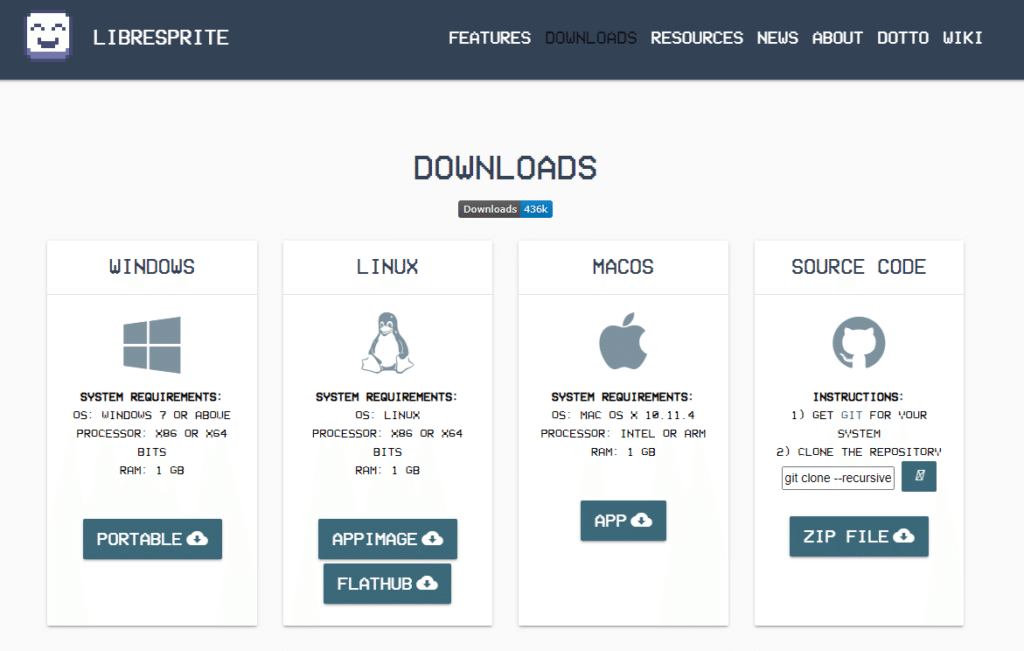Click the Linux Tux penguin icon
Screen dimensions: 1024x651
pos(387,343)
